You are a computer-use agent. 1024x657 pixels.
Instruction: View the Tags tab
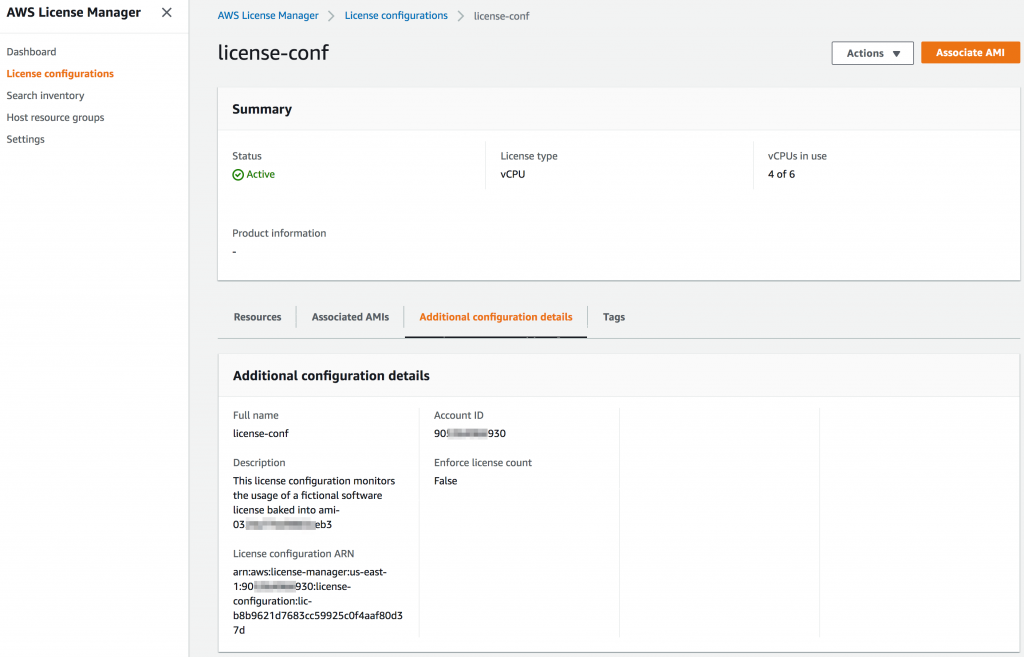pos(613,317)
